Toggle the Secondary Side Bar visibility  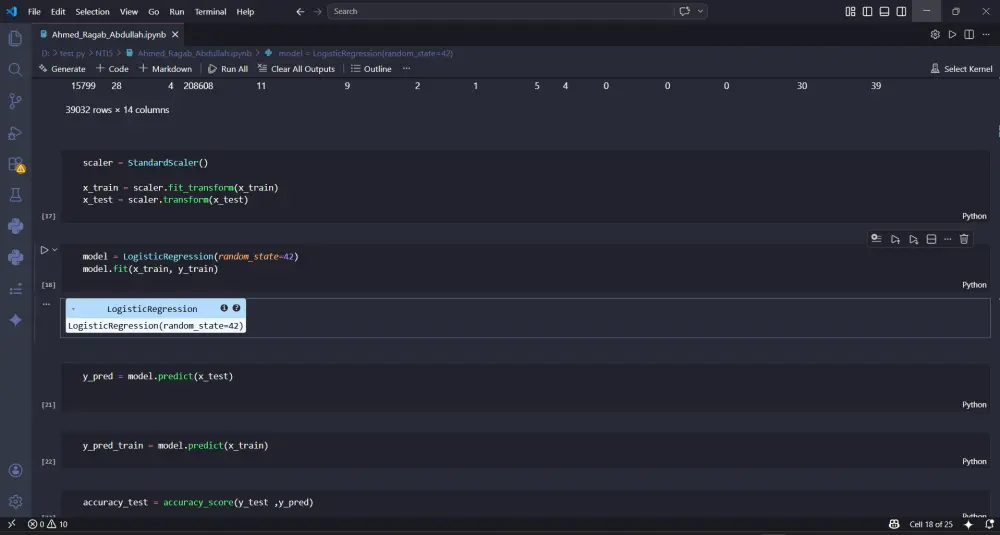901,11
